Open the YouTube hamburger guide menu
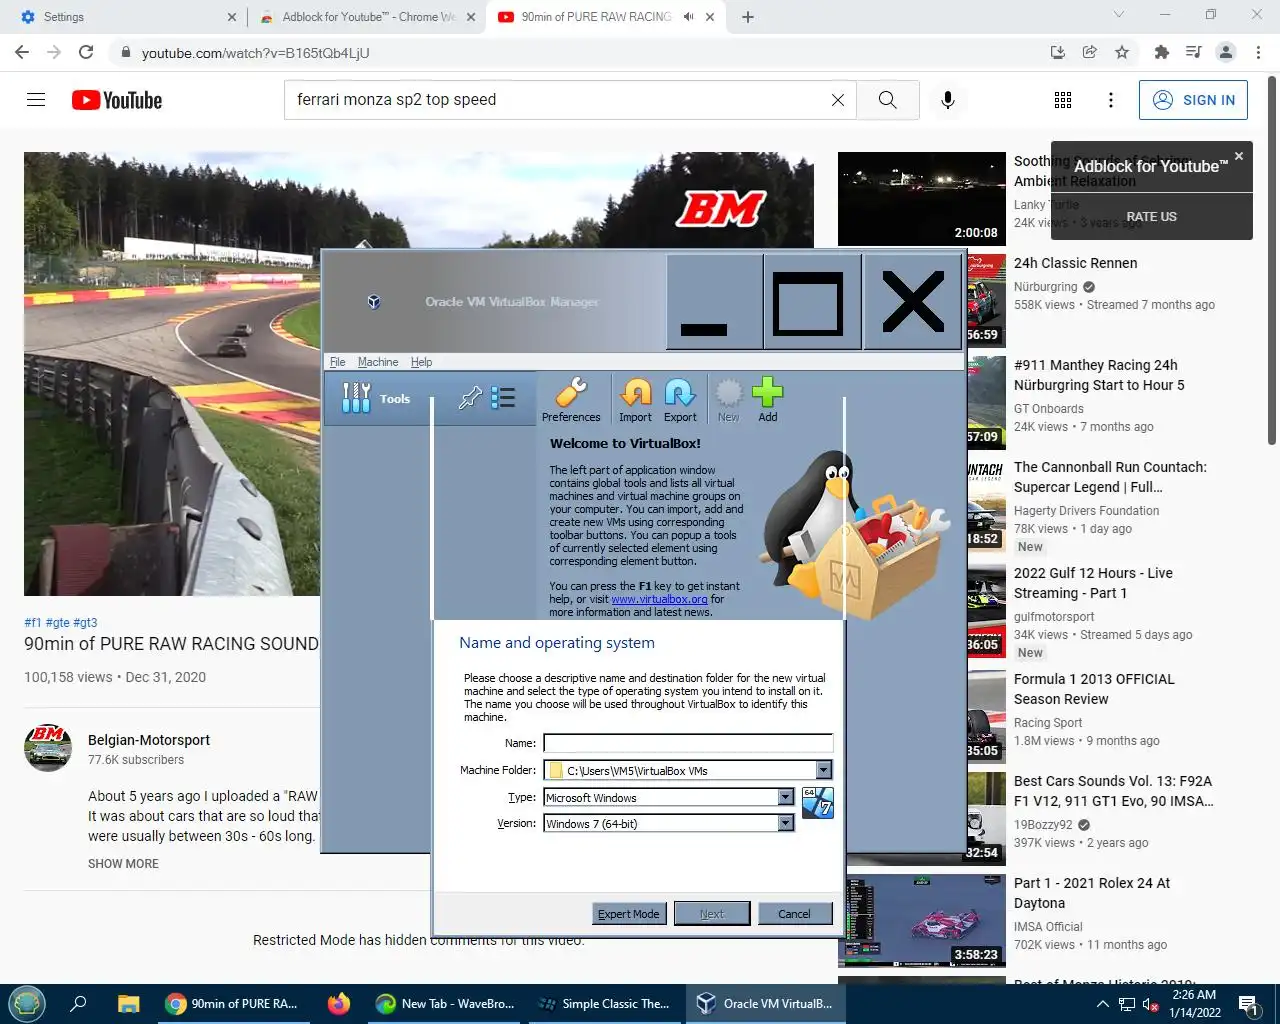Image resolution: width=1280 pixels, height=1024 pixels. click(36, 100)
